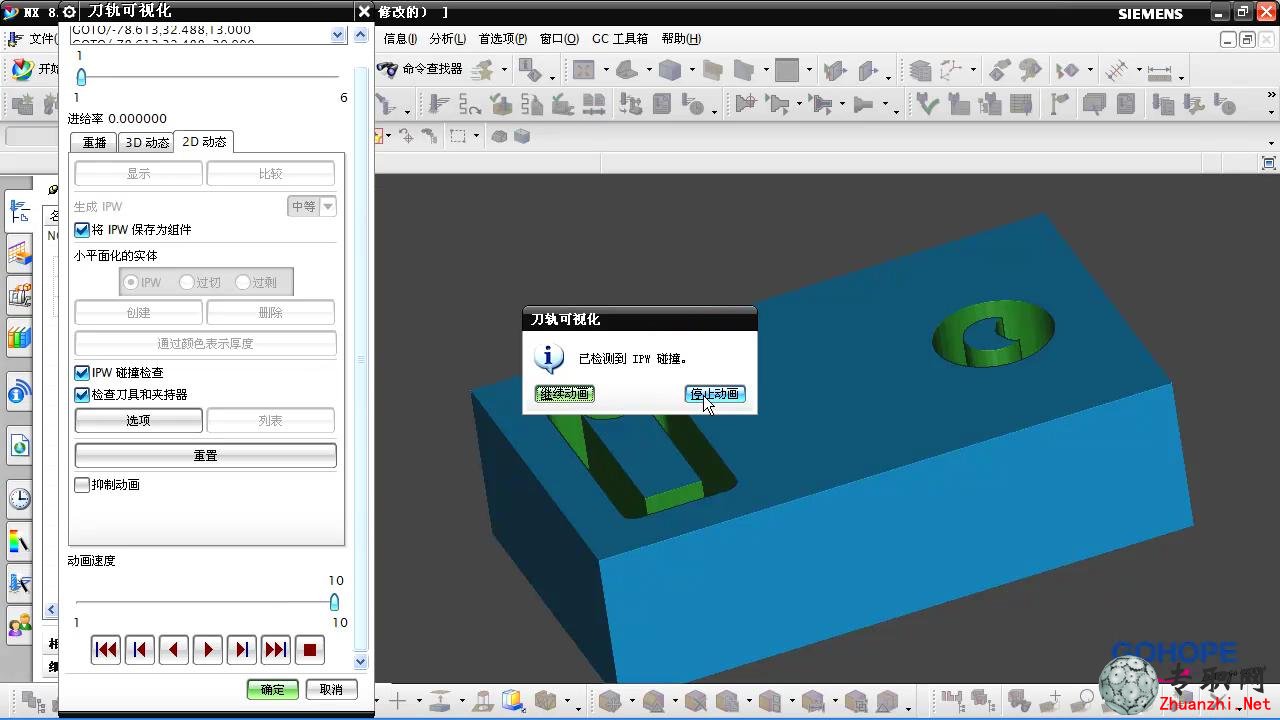1280x720 pixels.
Task: Play tool path animation in reverse
Action: coord(174,650)
